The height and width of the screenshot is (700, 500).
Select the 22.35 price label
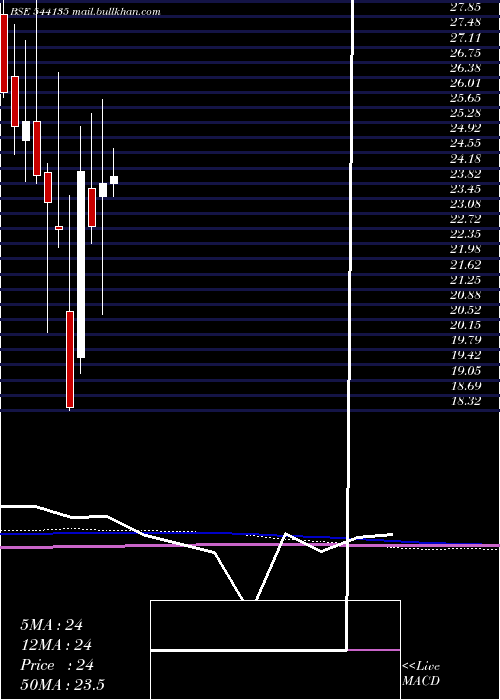(465, 234)
